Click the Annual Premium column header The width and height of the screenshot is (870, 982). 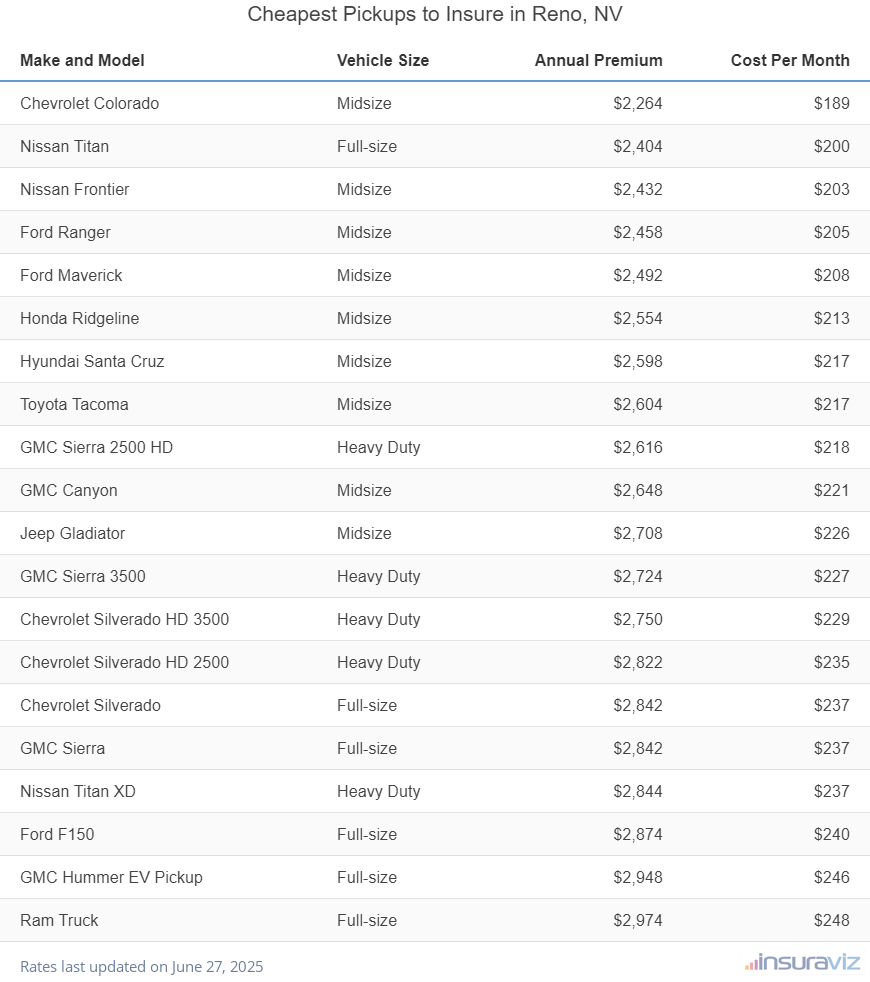click(x=598, y=60)
